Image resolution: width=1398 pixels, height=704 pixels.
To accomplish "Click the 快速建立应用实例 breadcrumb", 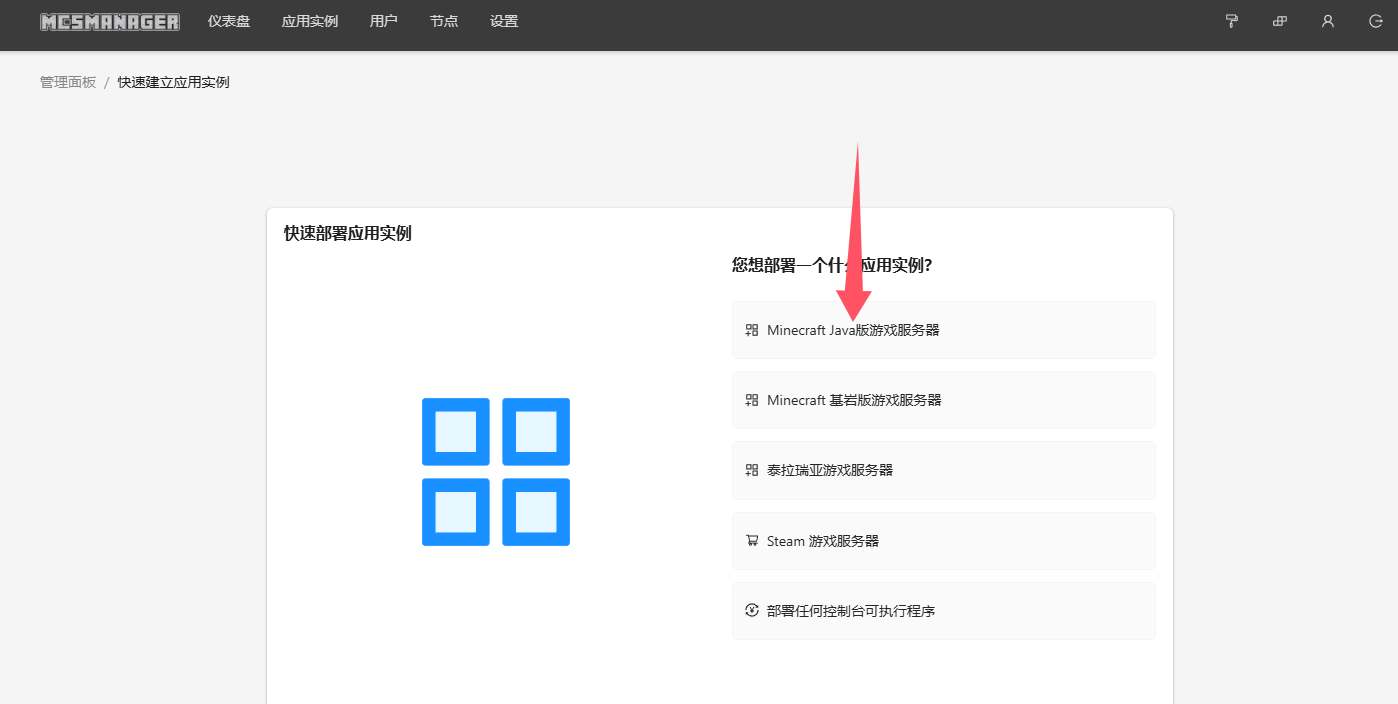I will pos(174,82).
